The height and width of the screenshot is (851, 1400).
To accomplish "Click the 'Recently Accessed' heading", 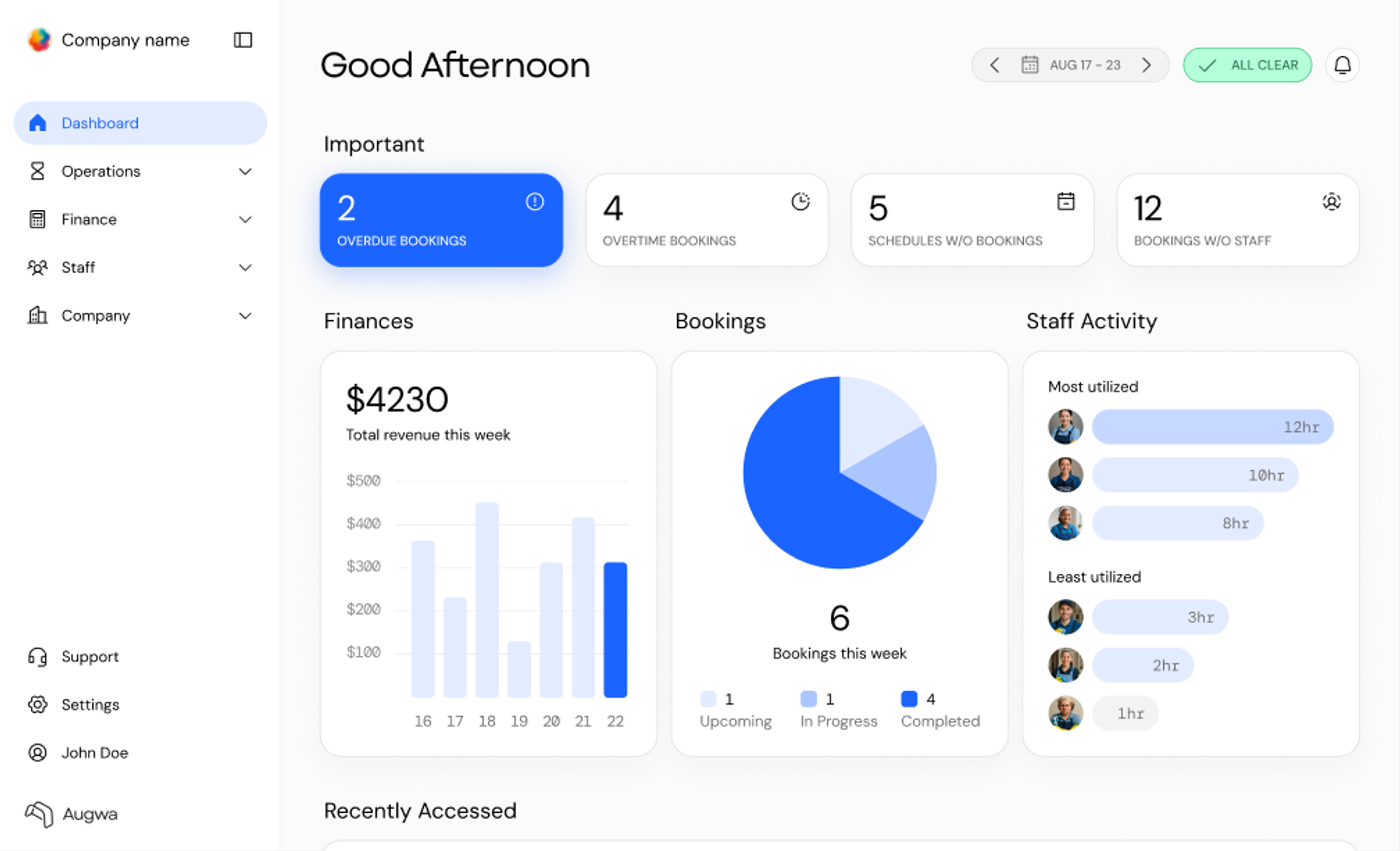I will 420,810.
